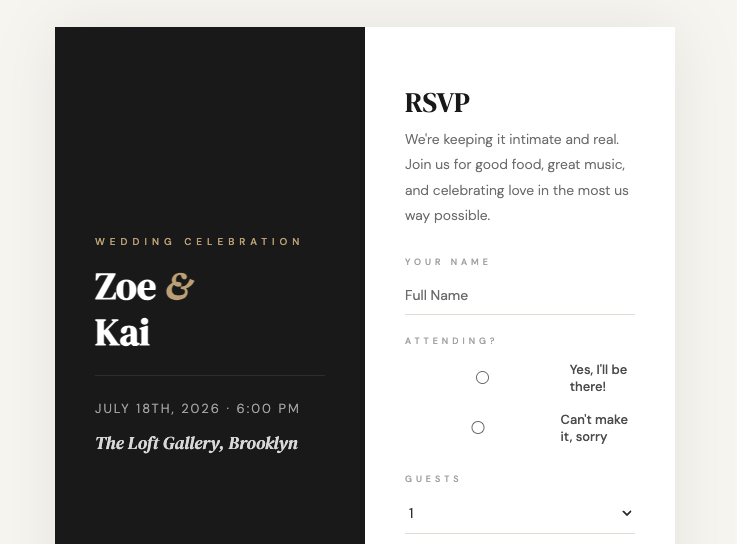Select the "Can't make it, sorry" radio button

tap(478, 428)
